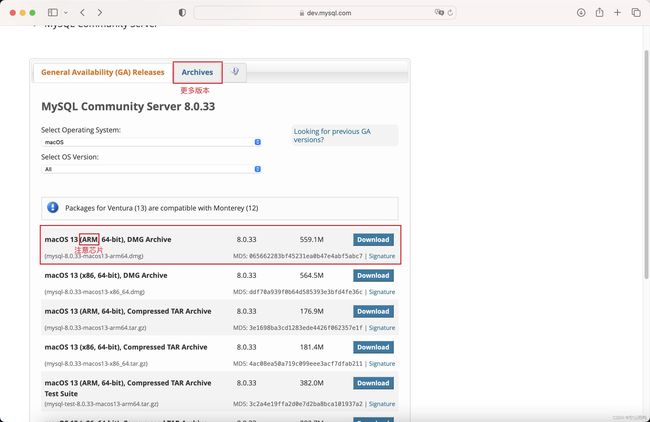
Task: Click the MD5 hash of ARM DMG Archive
Action: 306,256
